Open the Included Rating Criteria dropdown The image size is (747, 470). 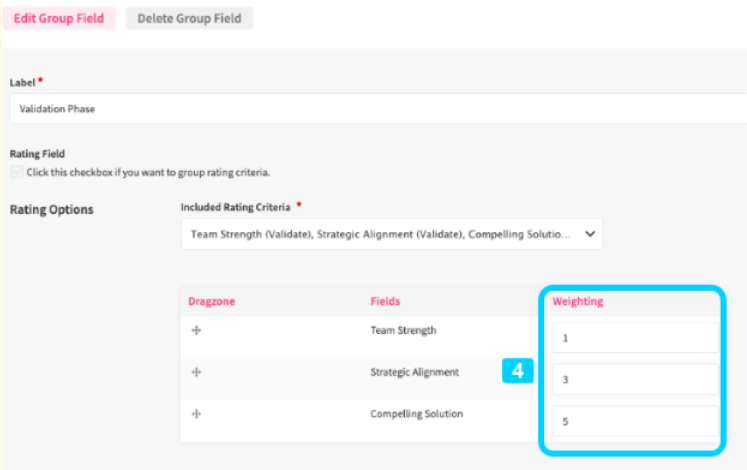pos(391,234)
